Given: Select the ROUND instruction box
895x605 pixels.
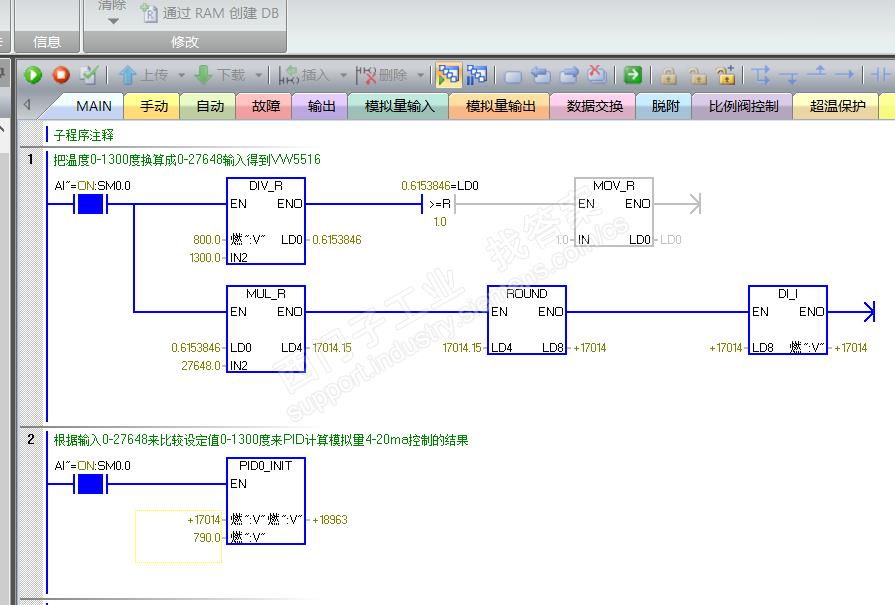Looking at the screenshot, I should pyautogui.click(x=527, y=320).
